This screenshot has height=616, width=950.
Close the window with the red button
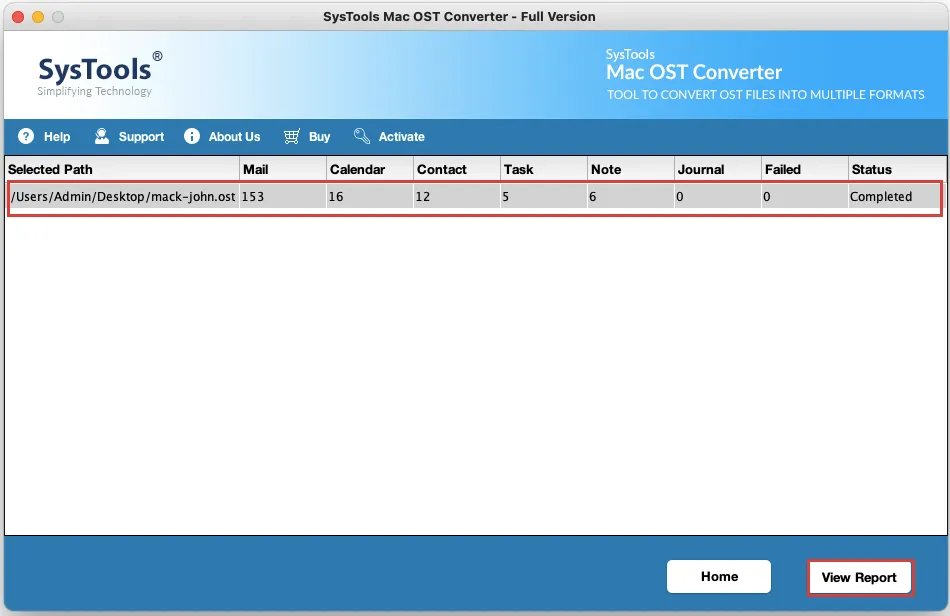18,17
